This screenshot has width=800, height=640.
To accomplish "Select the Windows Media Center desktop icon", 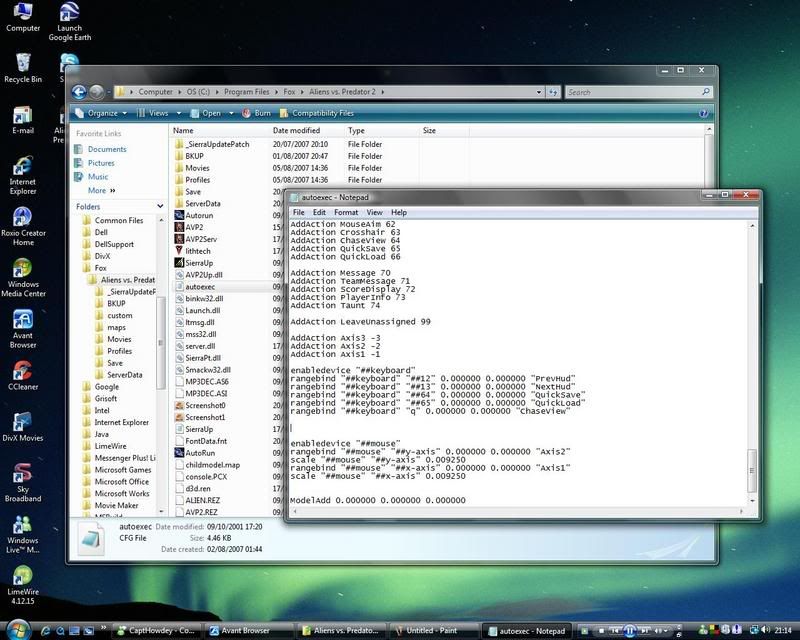I will tap(23, 278).
